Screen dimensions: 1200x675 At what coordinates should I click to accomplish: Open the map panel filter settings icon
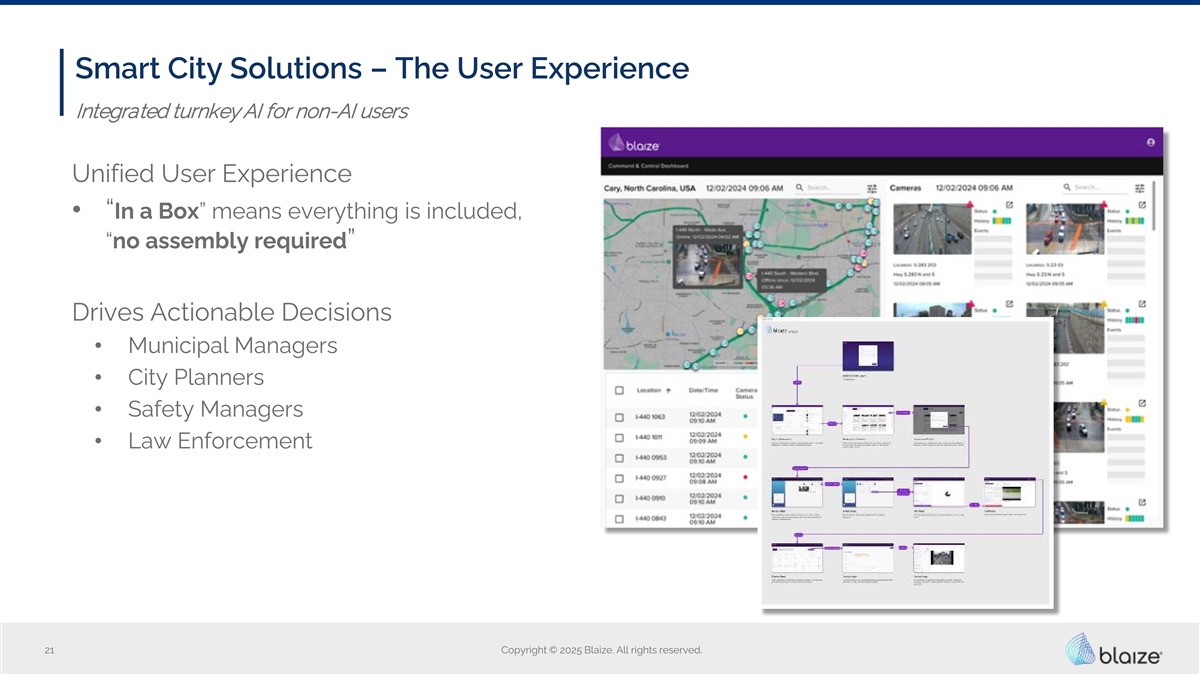[x=872, y=188]
